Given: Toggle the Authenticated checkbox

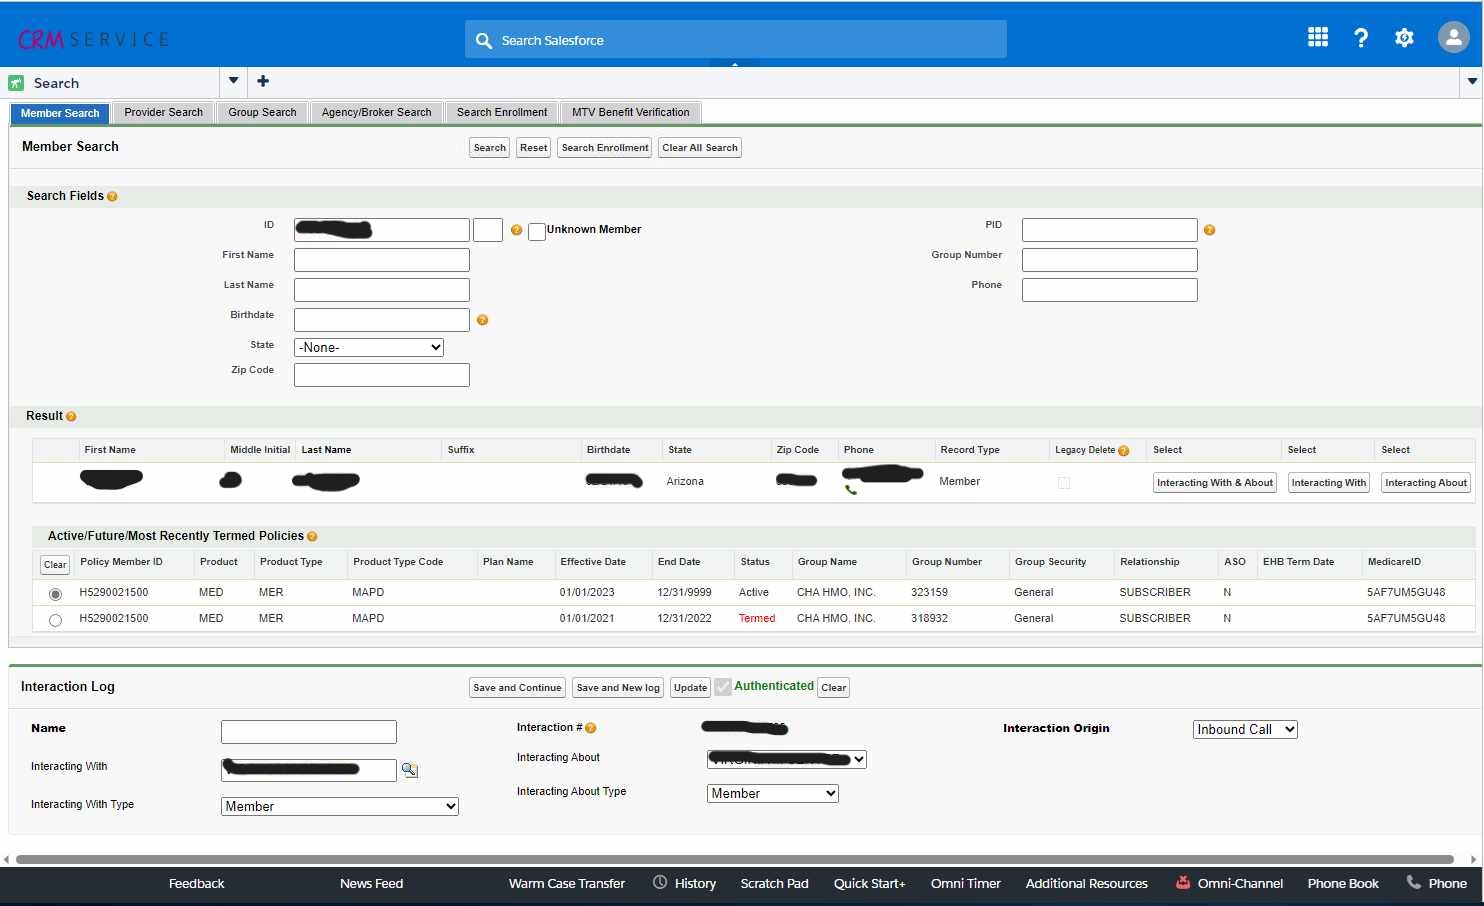Looking at the screenshot, I should click(723, 687).
